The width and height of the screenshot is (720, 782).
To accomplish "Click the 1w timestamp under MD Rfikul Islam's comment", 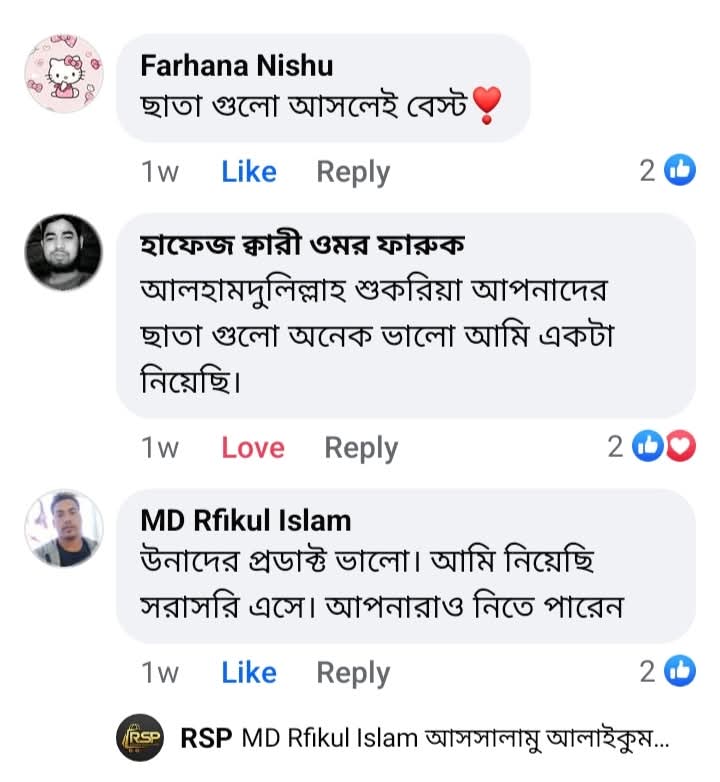I will [160, 673].
